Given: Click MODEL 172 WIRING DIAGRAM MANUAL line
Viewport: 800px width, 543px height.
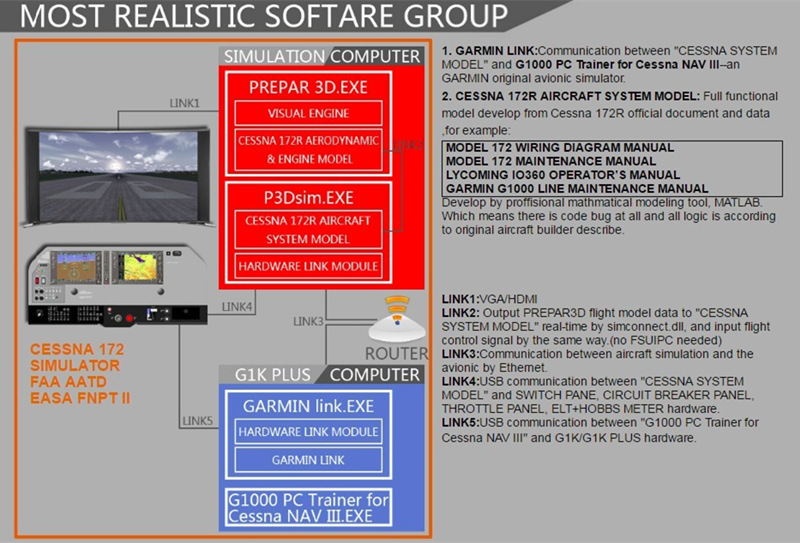Looking at the screenshot, I should coord(560,147).
